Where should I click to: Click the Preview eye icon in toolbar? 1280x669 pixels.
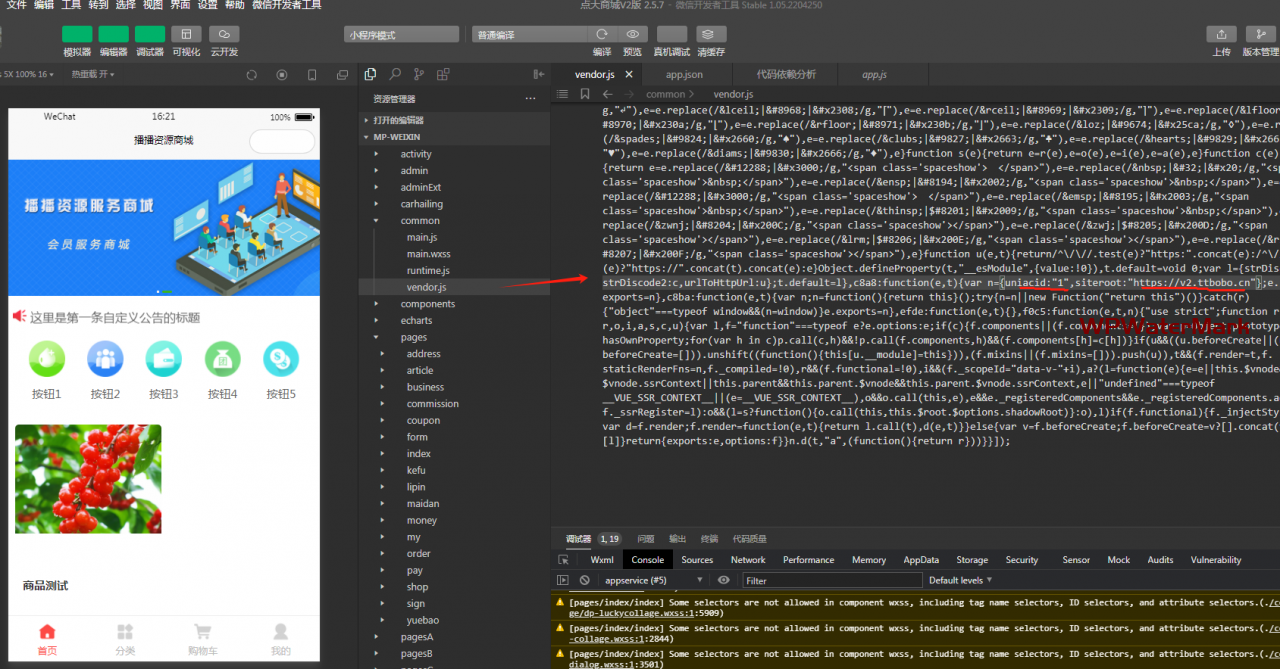(x=632, y=34)
